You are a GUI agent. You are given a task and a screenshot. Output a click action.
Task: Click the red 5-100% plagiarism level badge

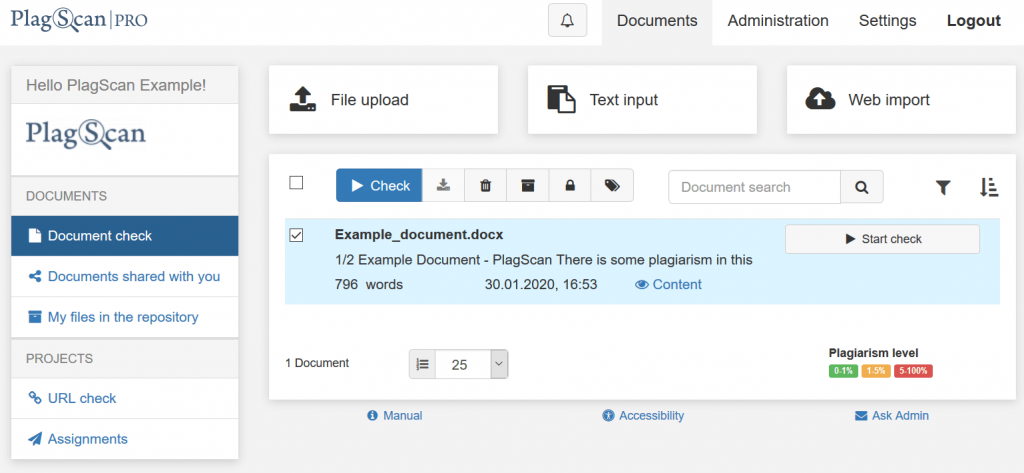[x=914, y=371]
